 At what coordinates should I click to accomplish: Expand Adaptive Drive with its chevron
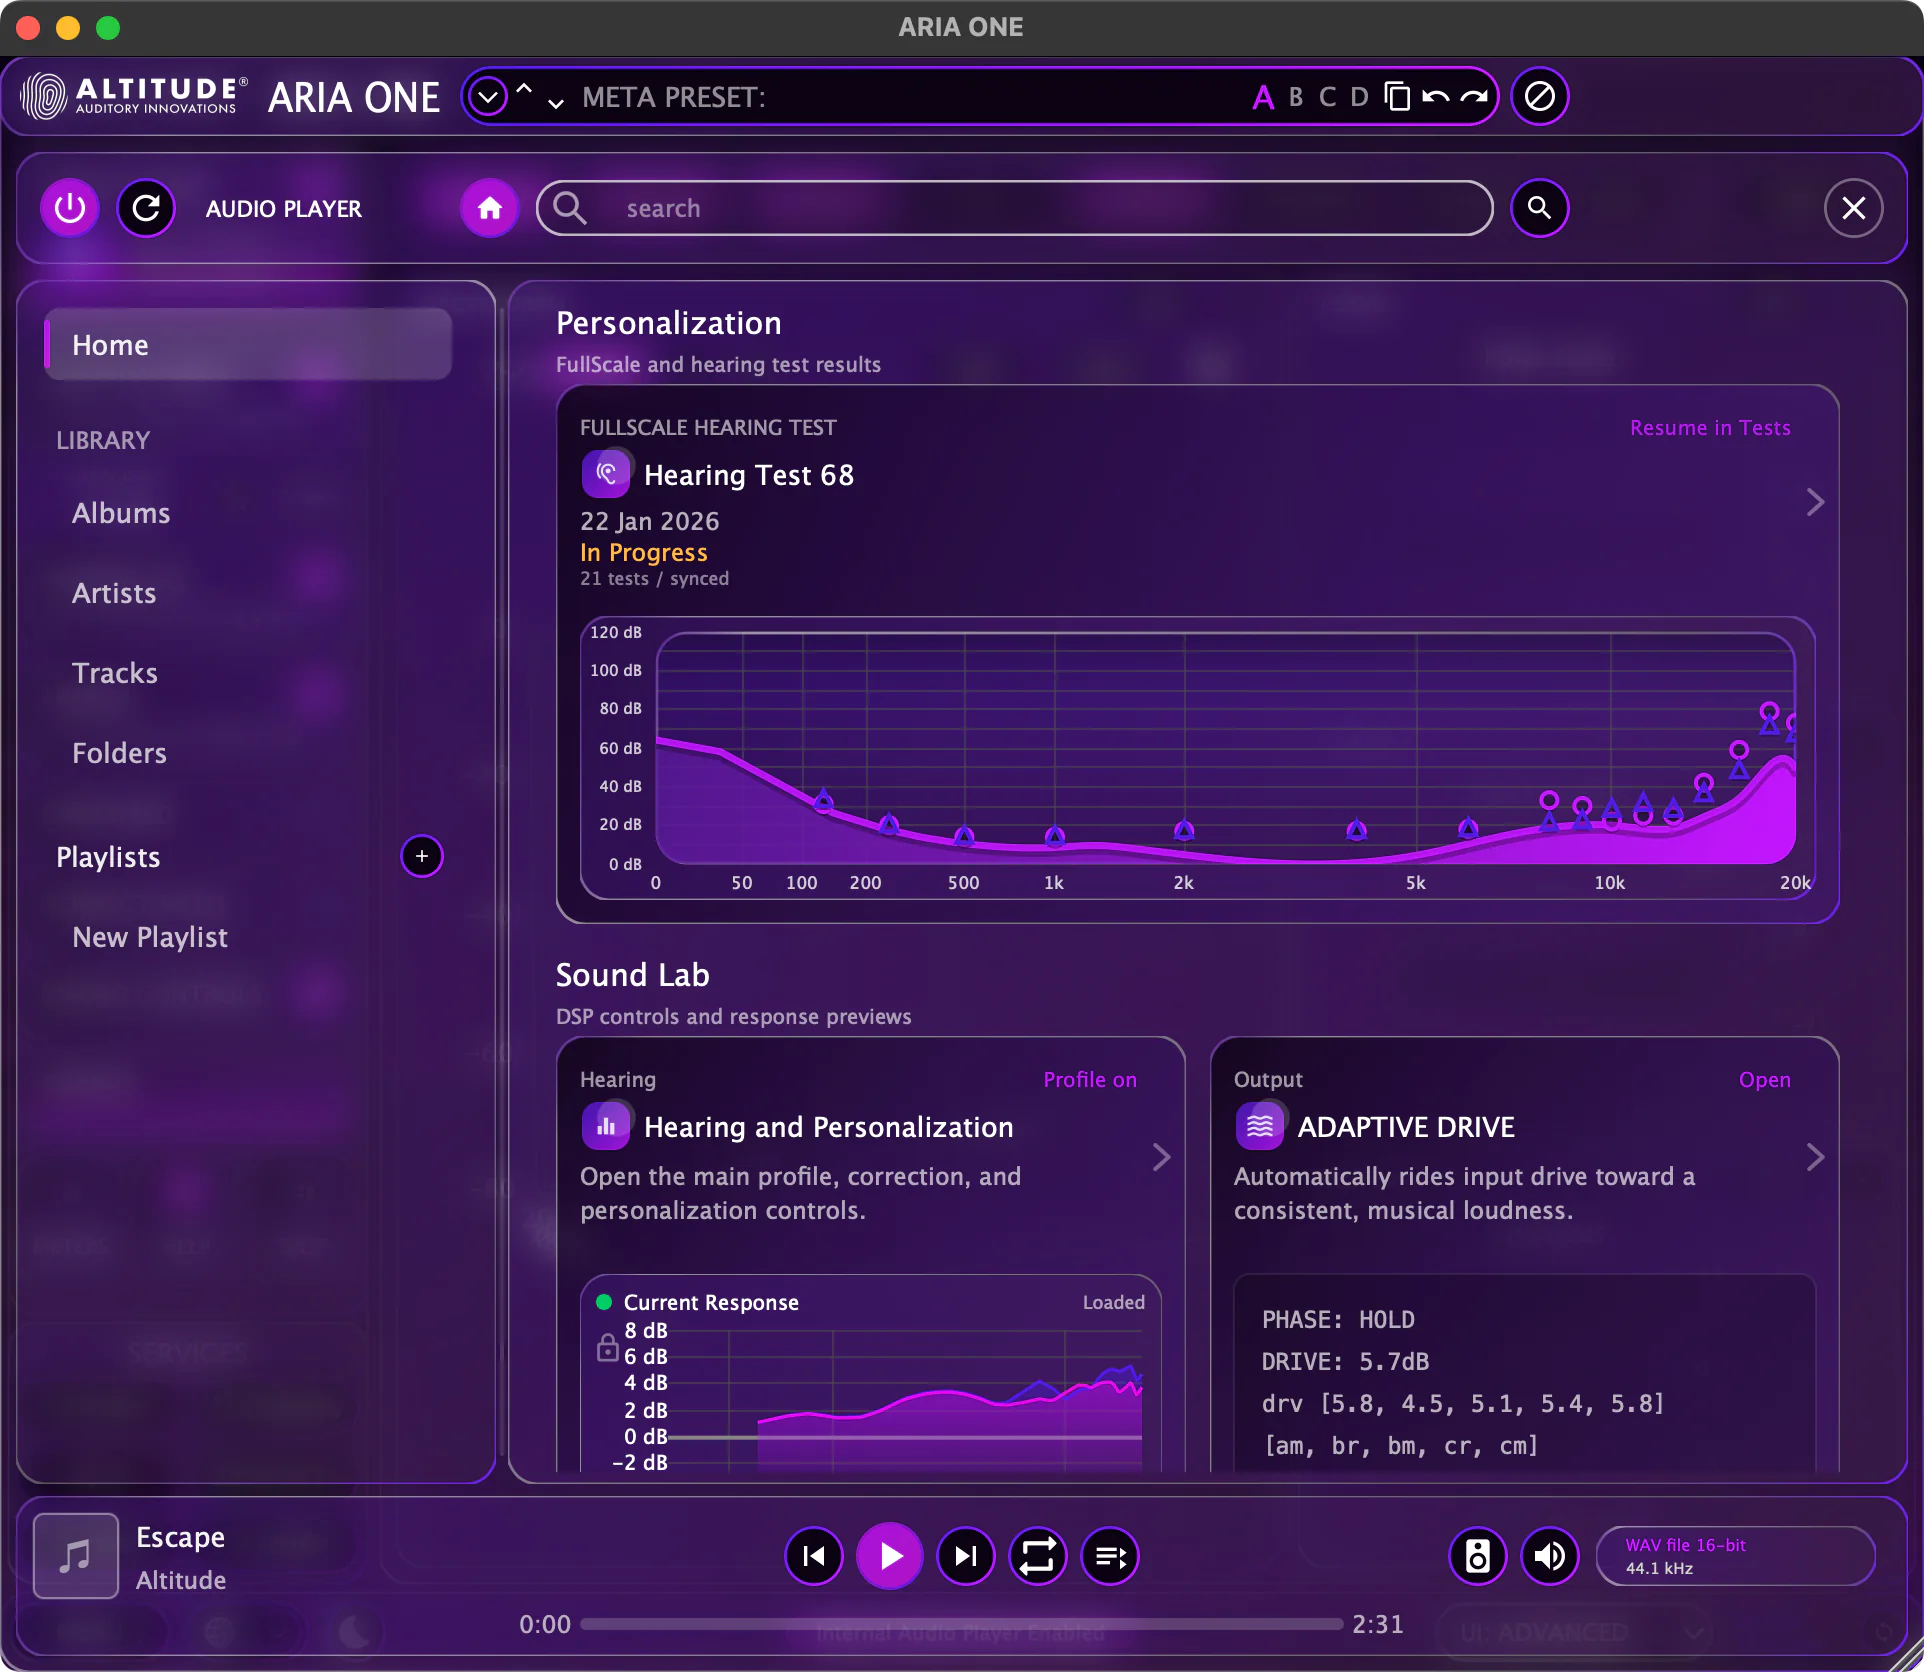(1815, 1157)
